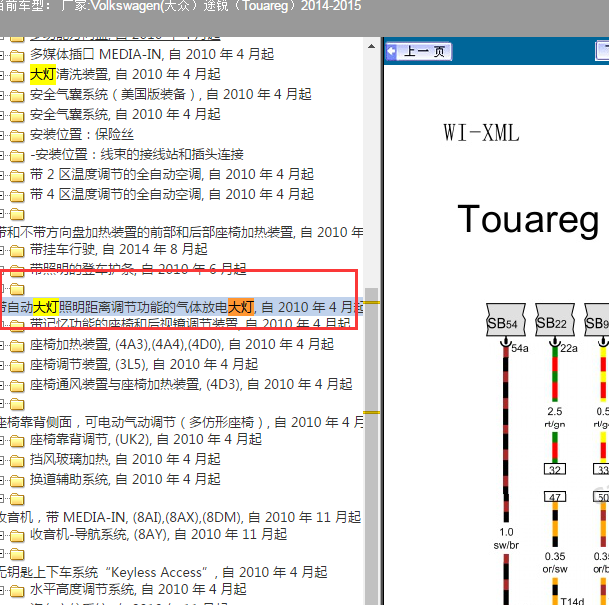Expand the 大灯清洗装置 tree node
The width and height of the screenshot is (609, 605).
click(2, 76)
